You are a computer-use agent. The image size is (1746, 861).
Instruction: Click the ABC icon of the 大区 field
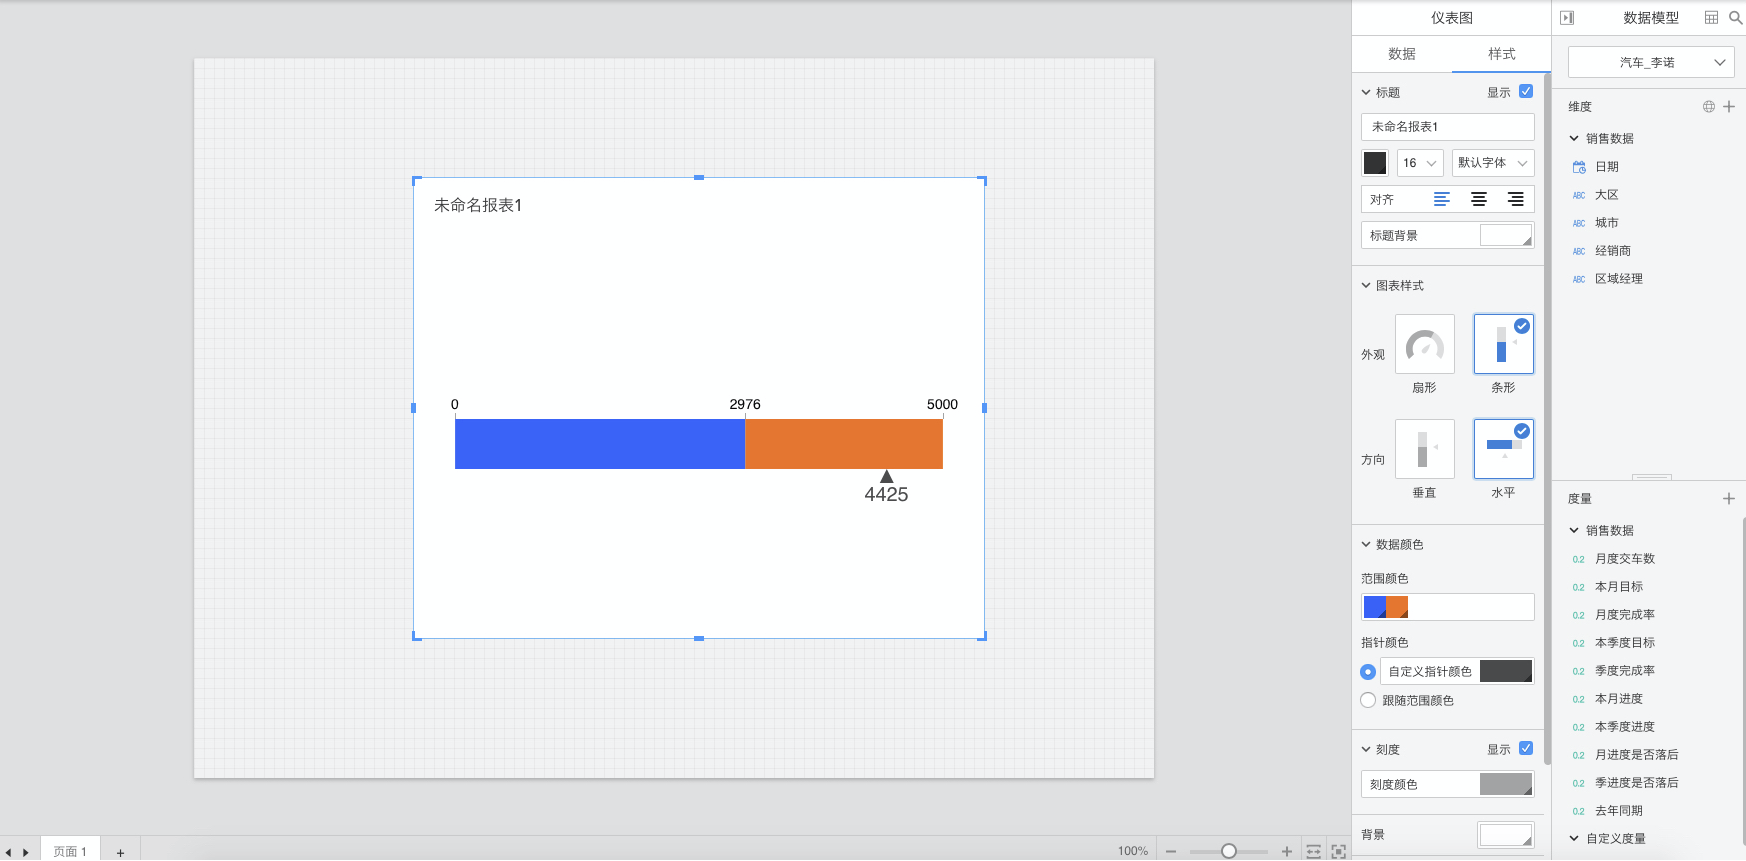pos(1579,196)
